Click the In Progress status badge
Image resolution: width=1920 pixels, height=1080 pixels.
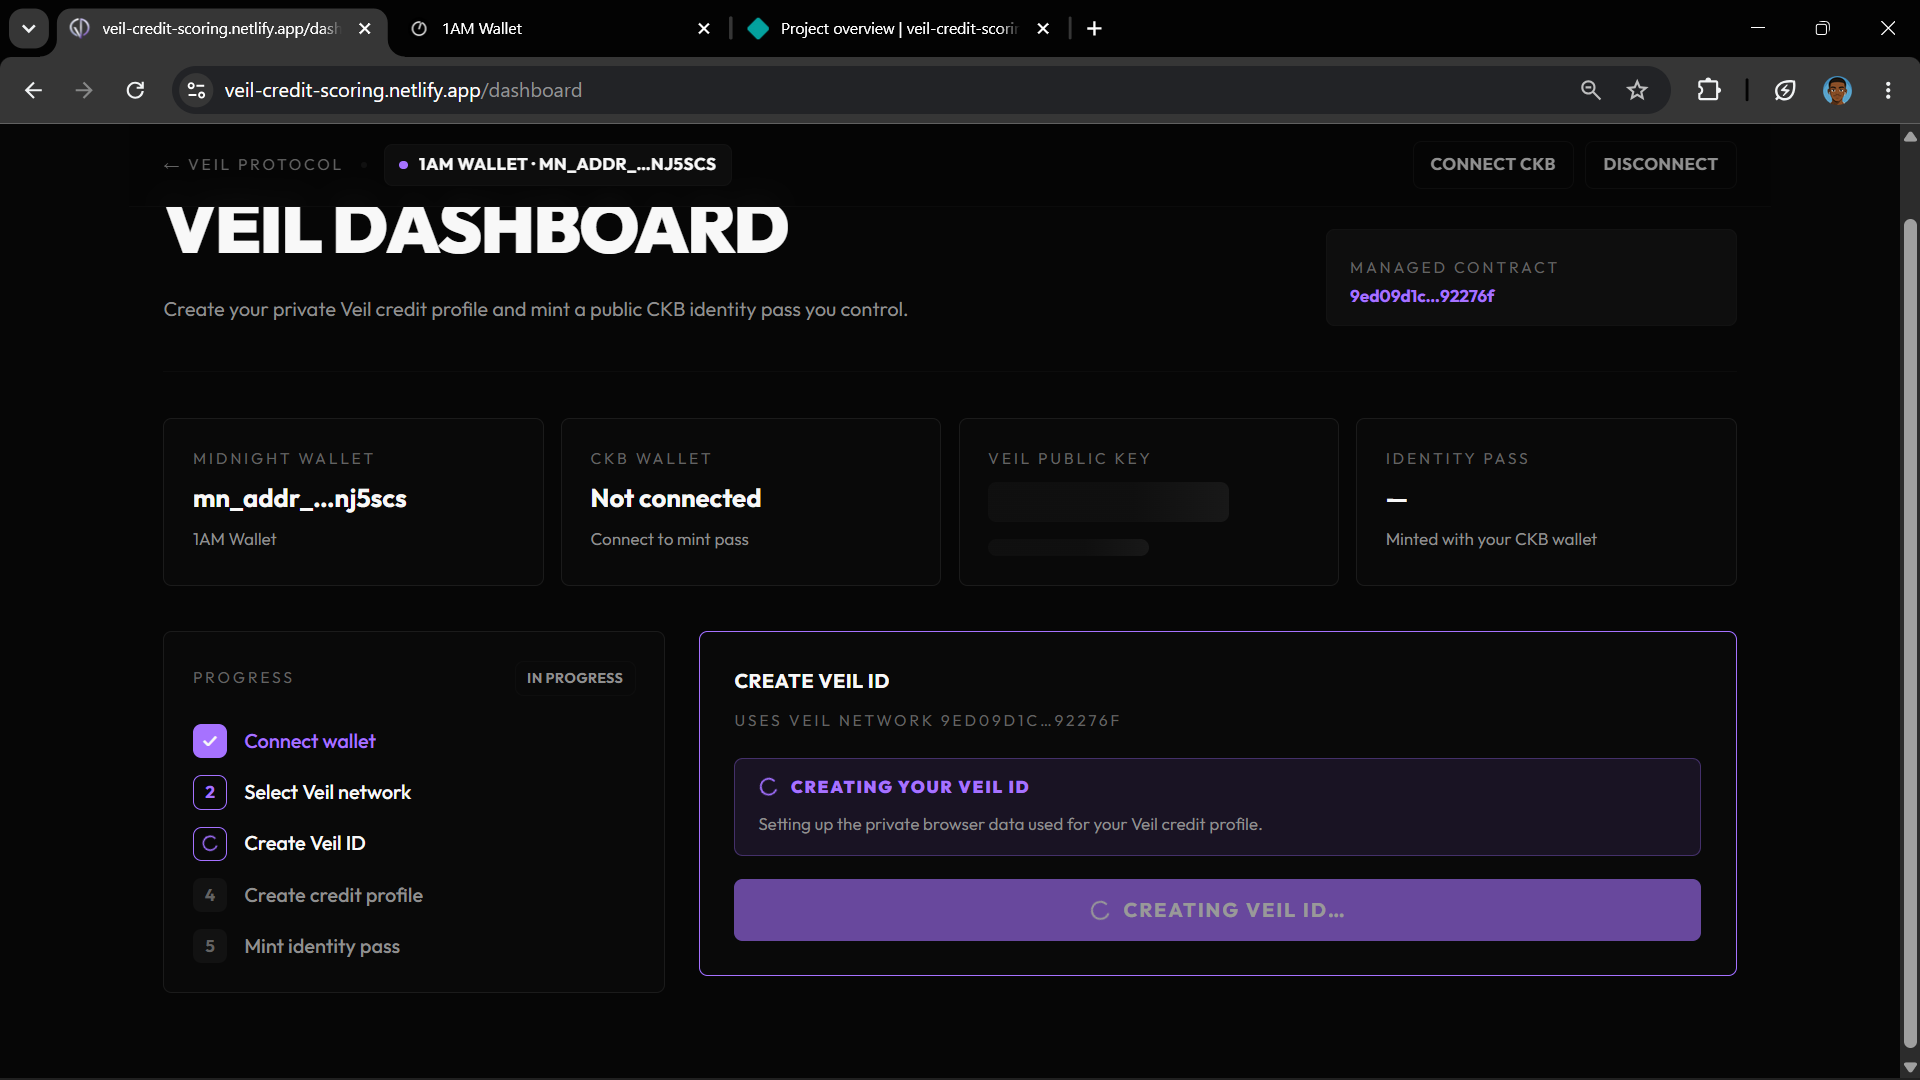pyautogui.click(x=575, y=678)
